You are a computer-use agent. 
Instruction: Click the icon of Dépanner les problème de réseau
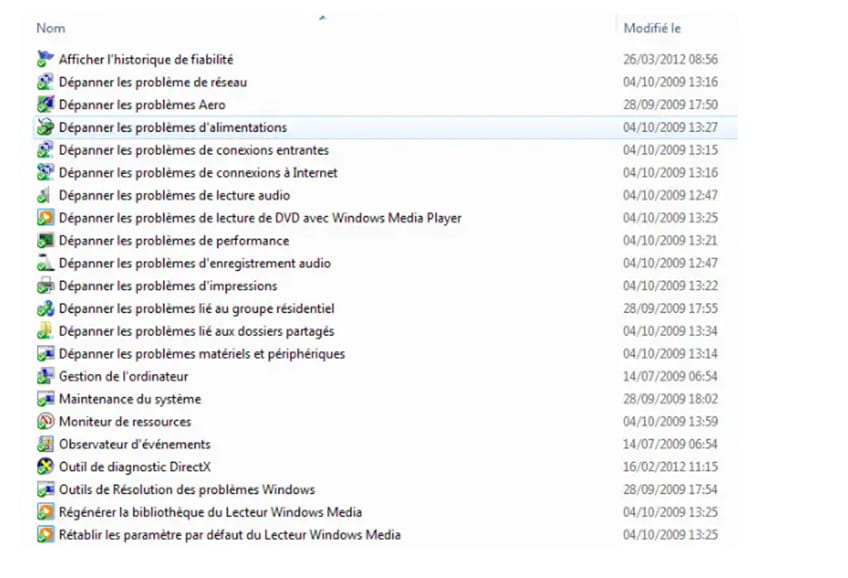click(x=45, y=82)
